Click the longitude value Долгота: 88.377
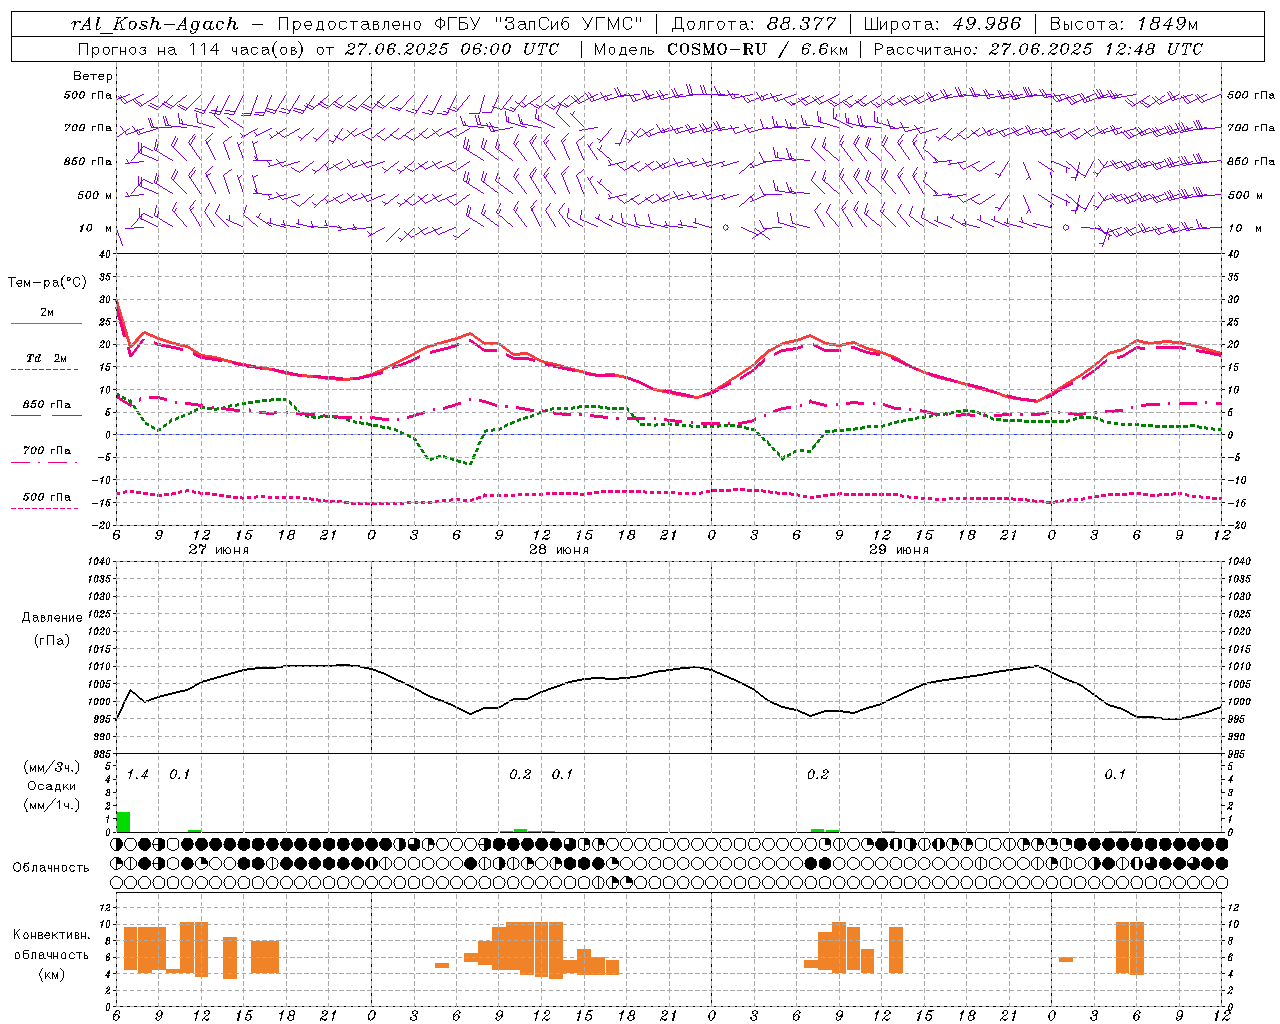Screen dimensions: 1280x1024 pos(754,24)
